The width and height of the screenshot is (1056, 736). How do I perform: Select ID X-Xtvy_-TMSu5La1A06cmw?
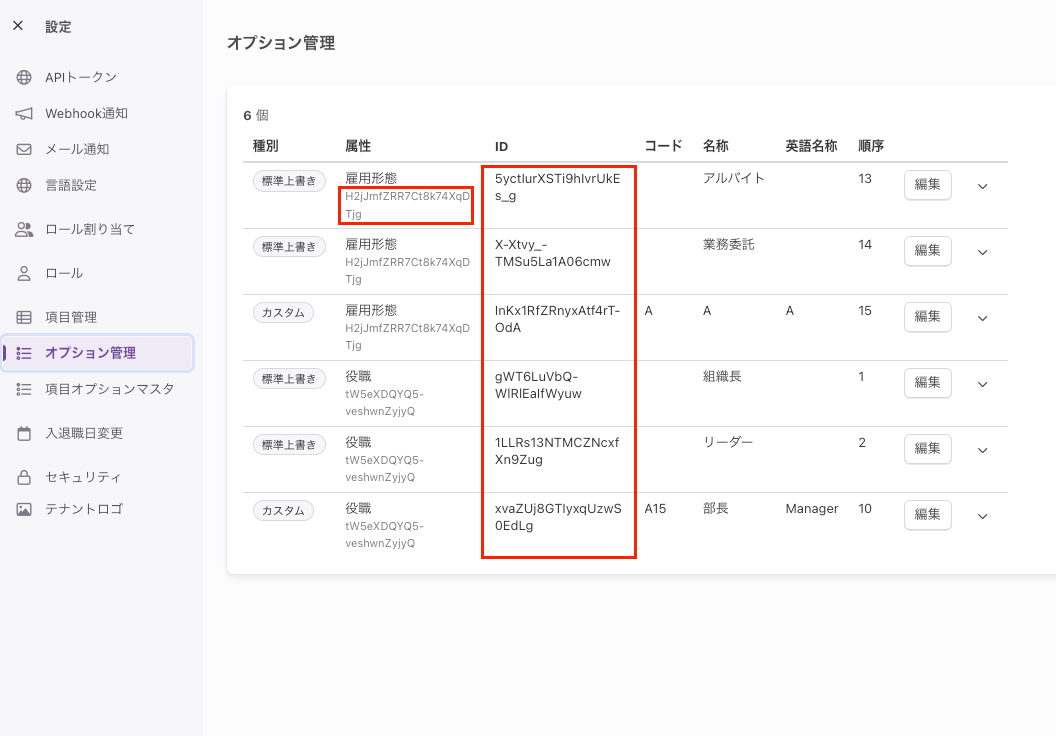553,253
